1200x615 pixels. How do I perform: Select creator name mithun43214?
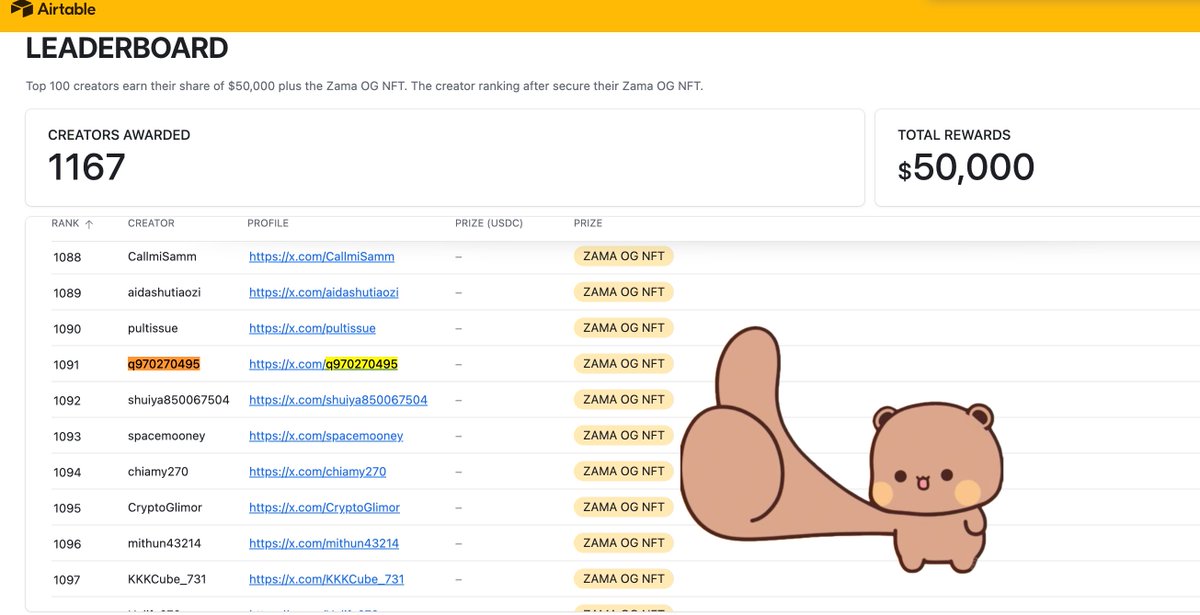pyautogui.click(x=165, y=544)
